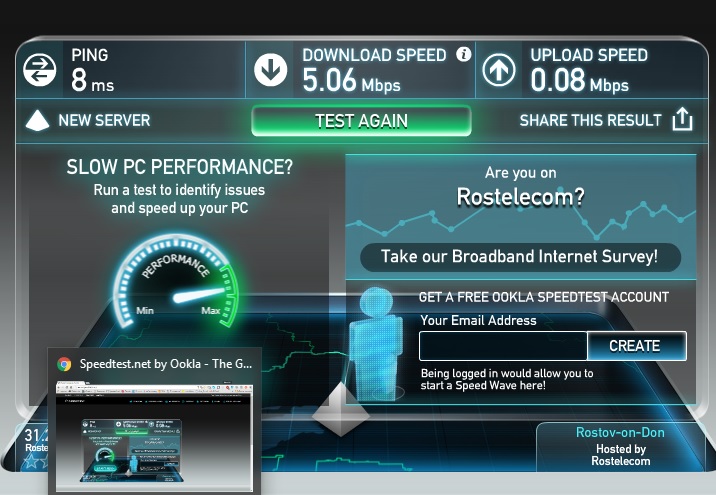Click the TEST AGAIN button
The height and width of the screenshot is (495, 716).
[x=361, y=121]
